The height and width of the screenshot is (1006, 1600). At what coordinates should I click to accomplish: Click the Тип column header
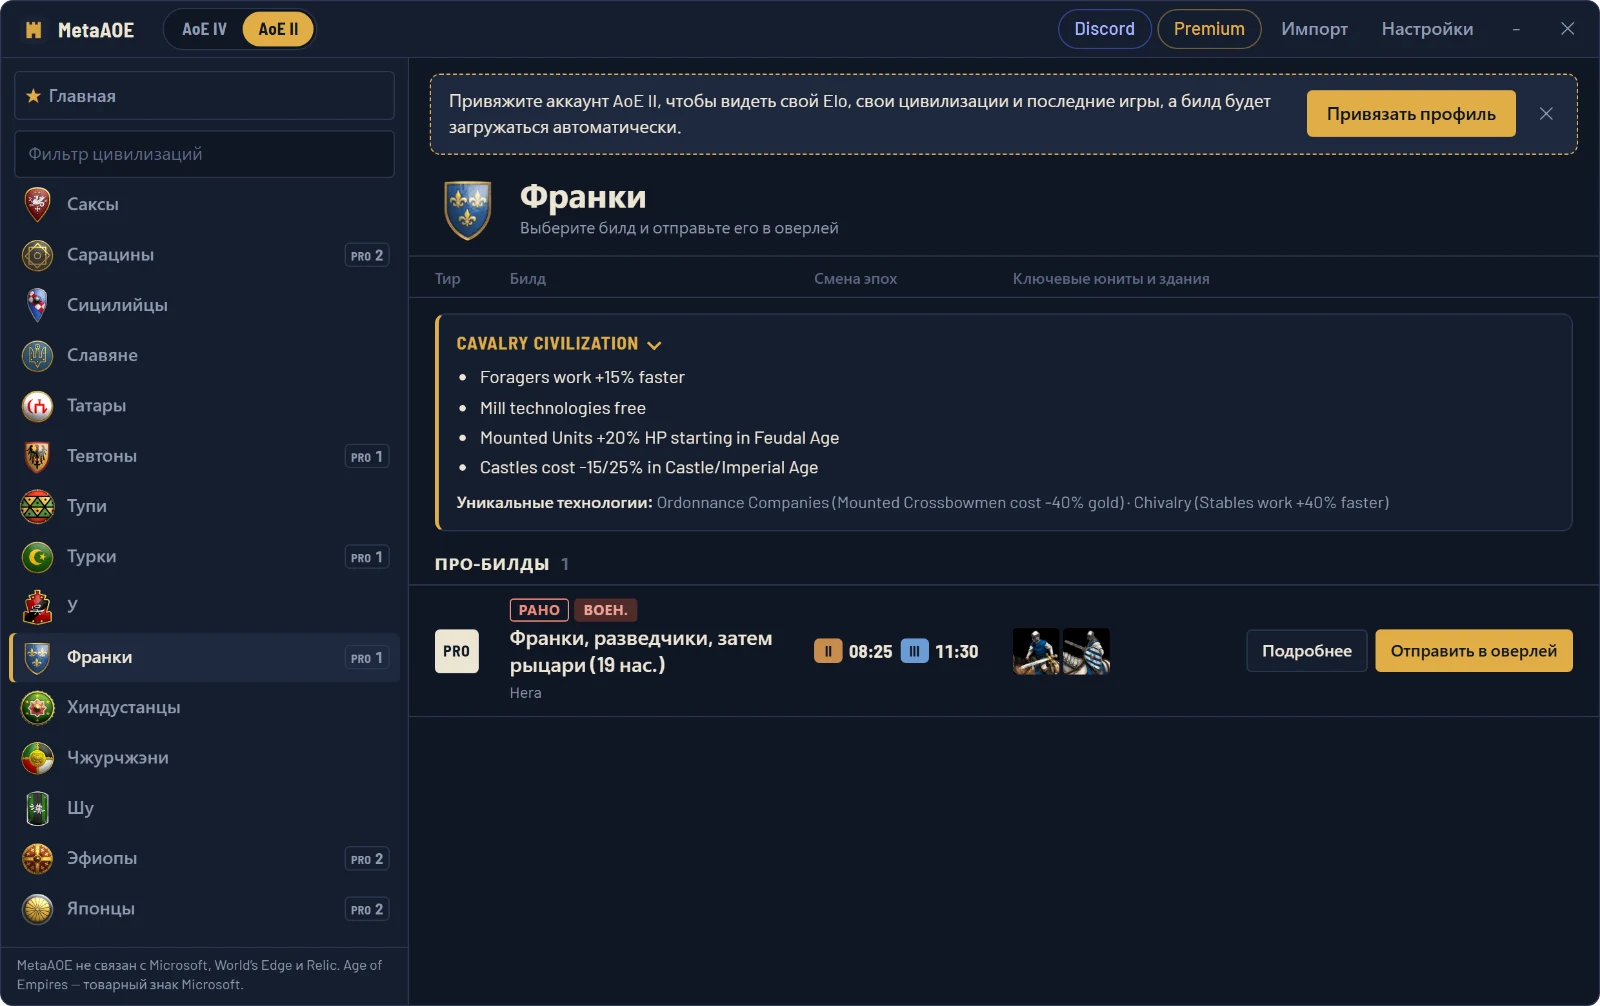click(447, 279)
